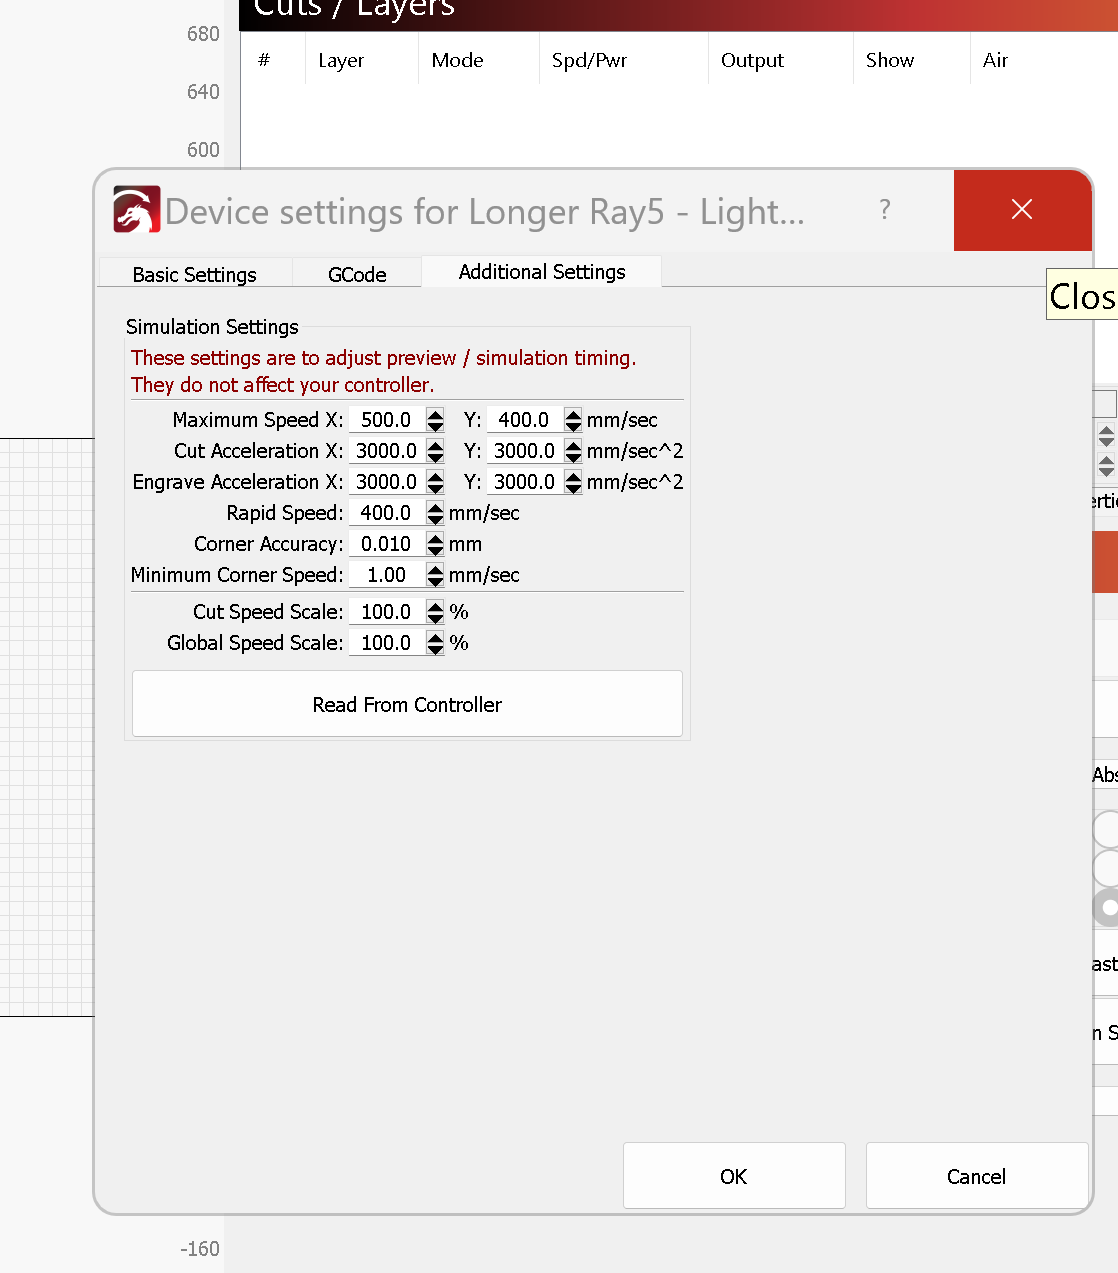Click the Air column header
This screenshot has height=1273, width=1118.
[x=1044, y=60]
